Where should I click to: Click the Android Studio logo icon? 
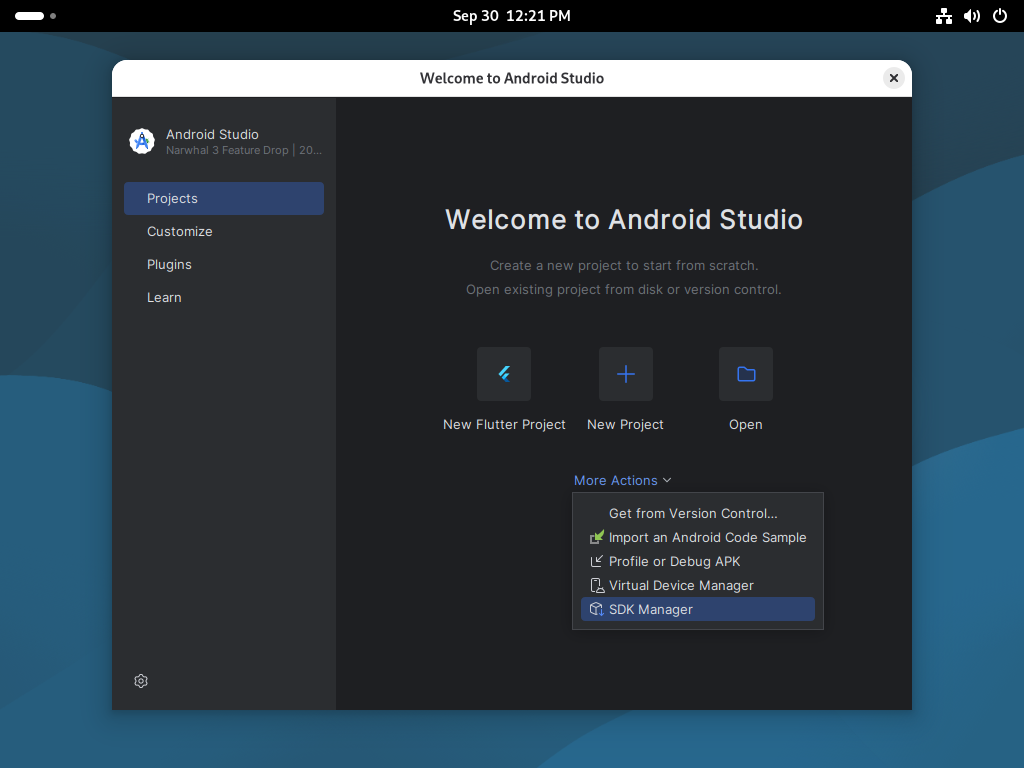(142, 142)
